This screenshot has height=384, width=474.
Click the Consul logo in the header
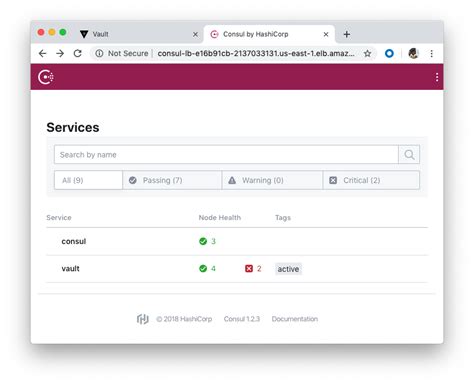[x=46, y=77]
